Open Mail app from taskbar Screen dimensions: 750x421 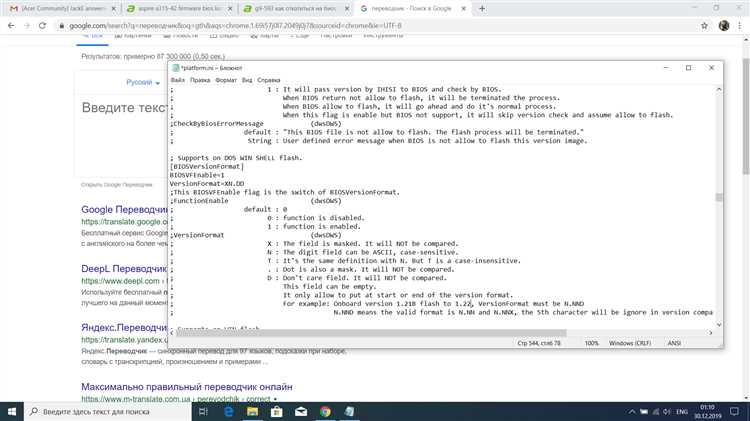click(301, 411)
